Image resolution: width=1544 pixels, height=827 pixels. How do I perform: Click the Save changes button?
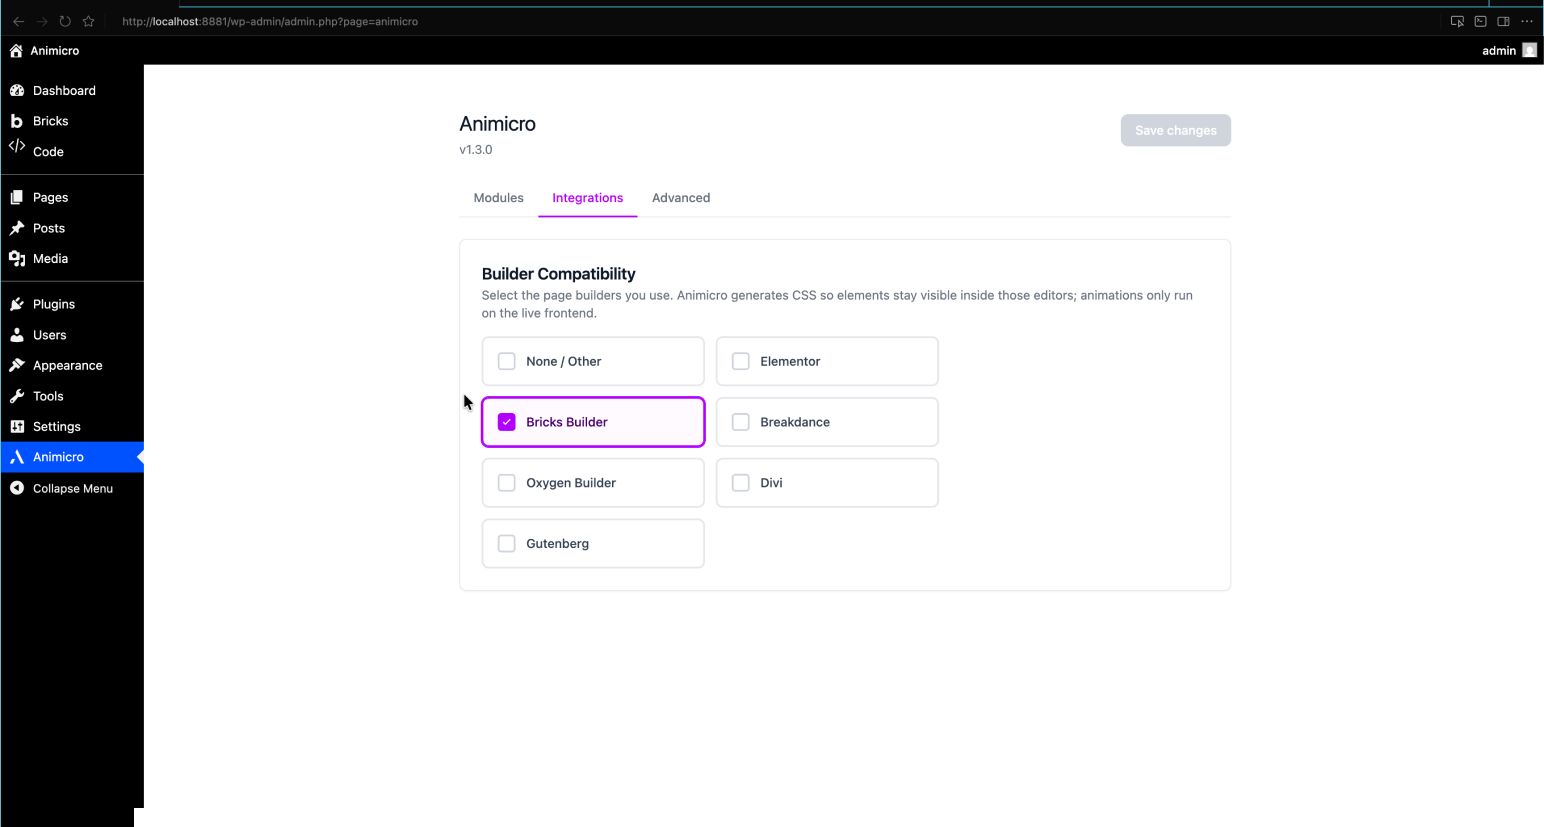coord(1176,130)
